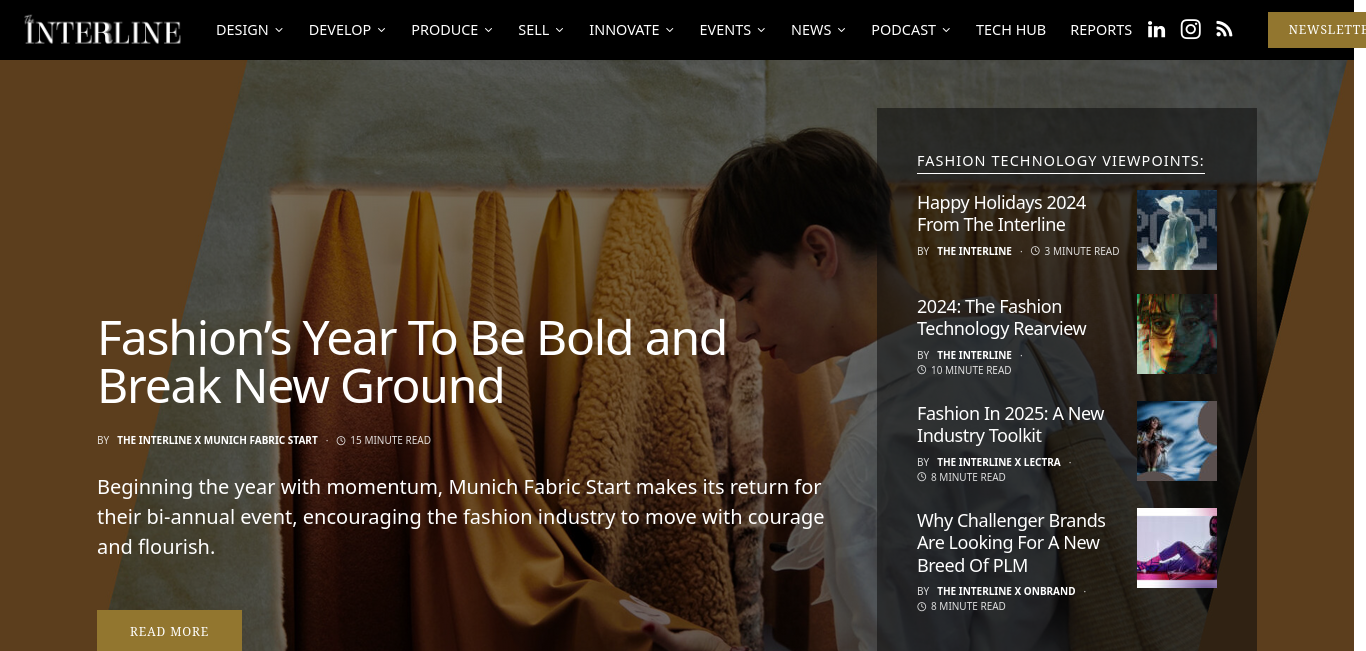The width and height of the screenshot is (1366, 651).
Task: Click the Read More button
Action: point(169,631)
